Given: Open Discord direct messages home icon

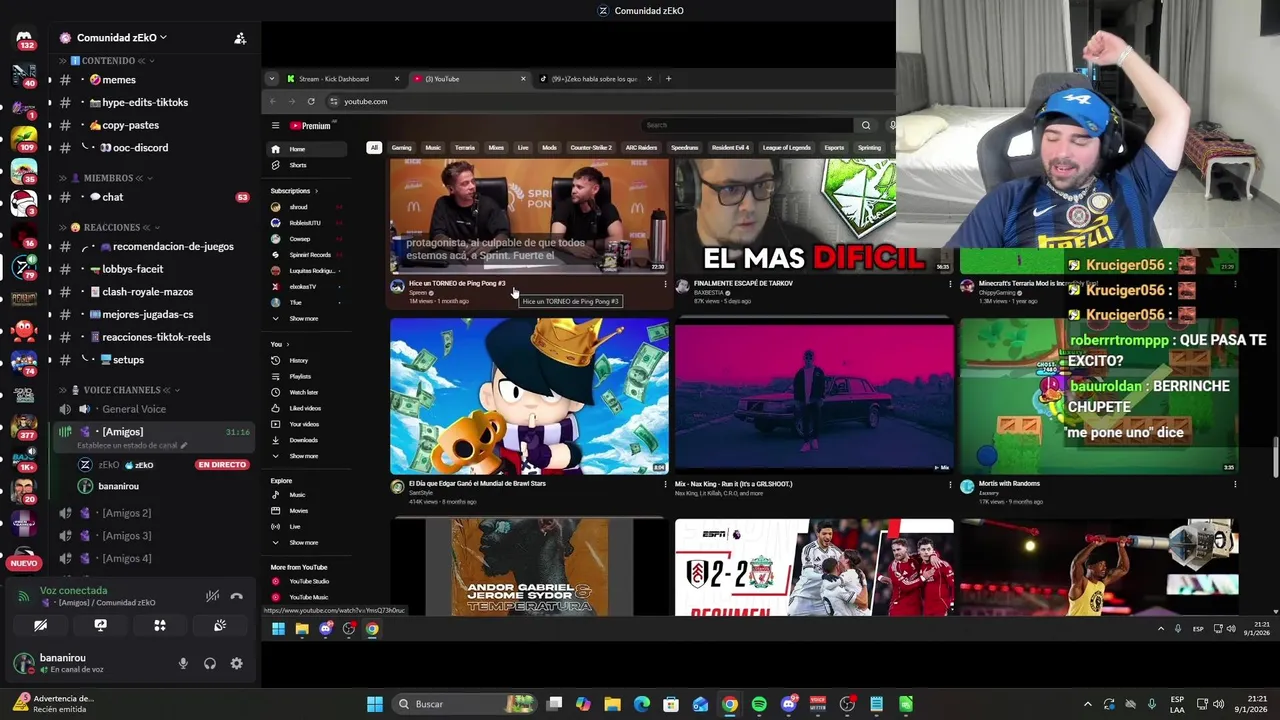Looking at the screenshot, I should coord(24,38).
